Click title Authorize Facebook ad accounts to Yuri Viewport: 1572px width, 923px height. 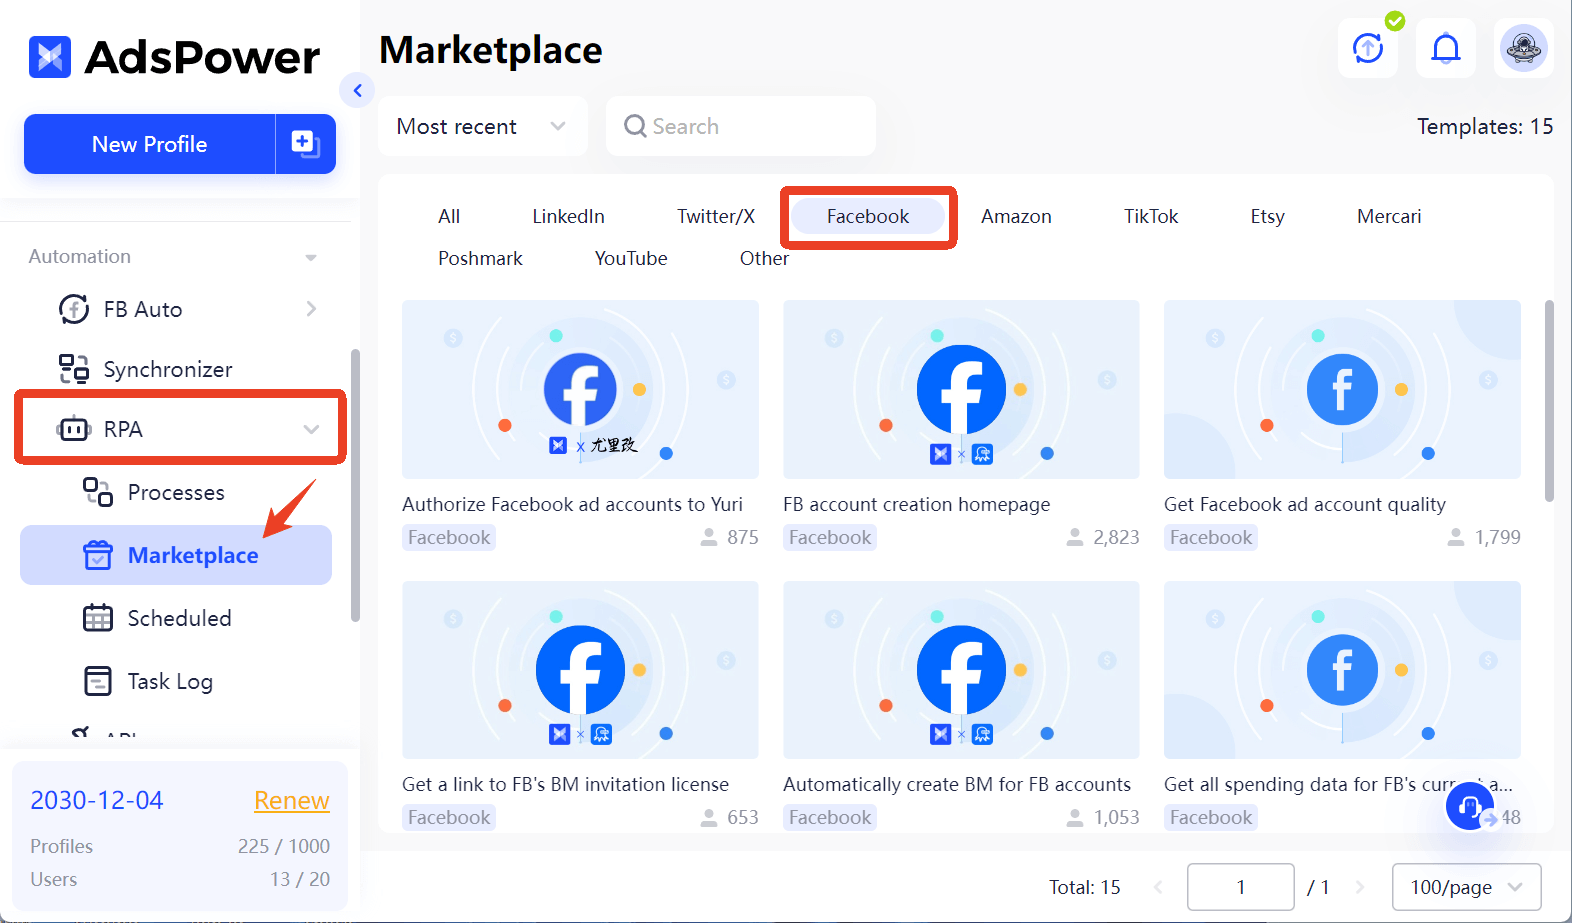coord(572,504)
